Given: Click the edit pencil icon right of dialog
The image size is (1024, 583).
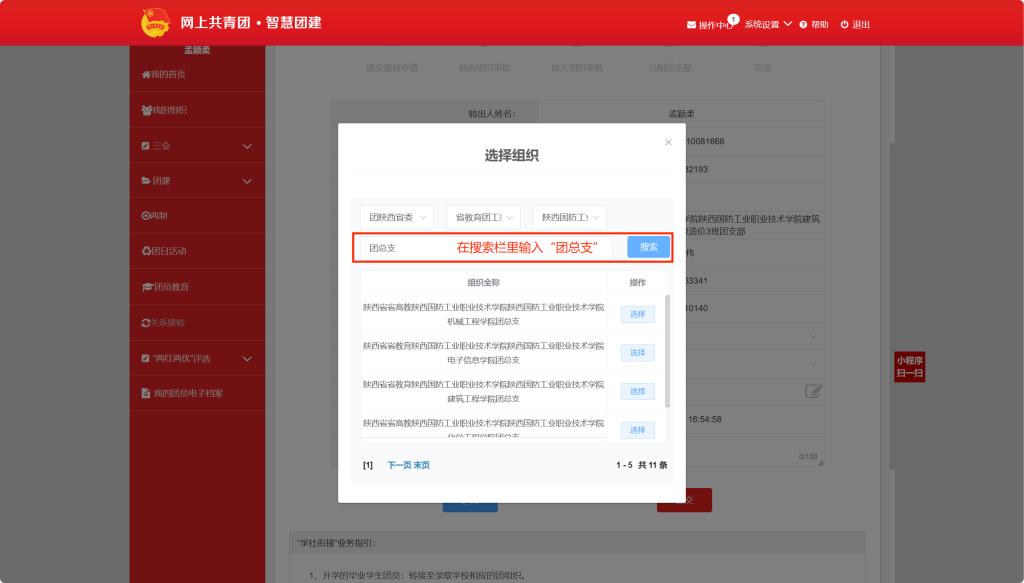Looking at the screenshot, I should tap(813, 391).
